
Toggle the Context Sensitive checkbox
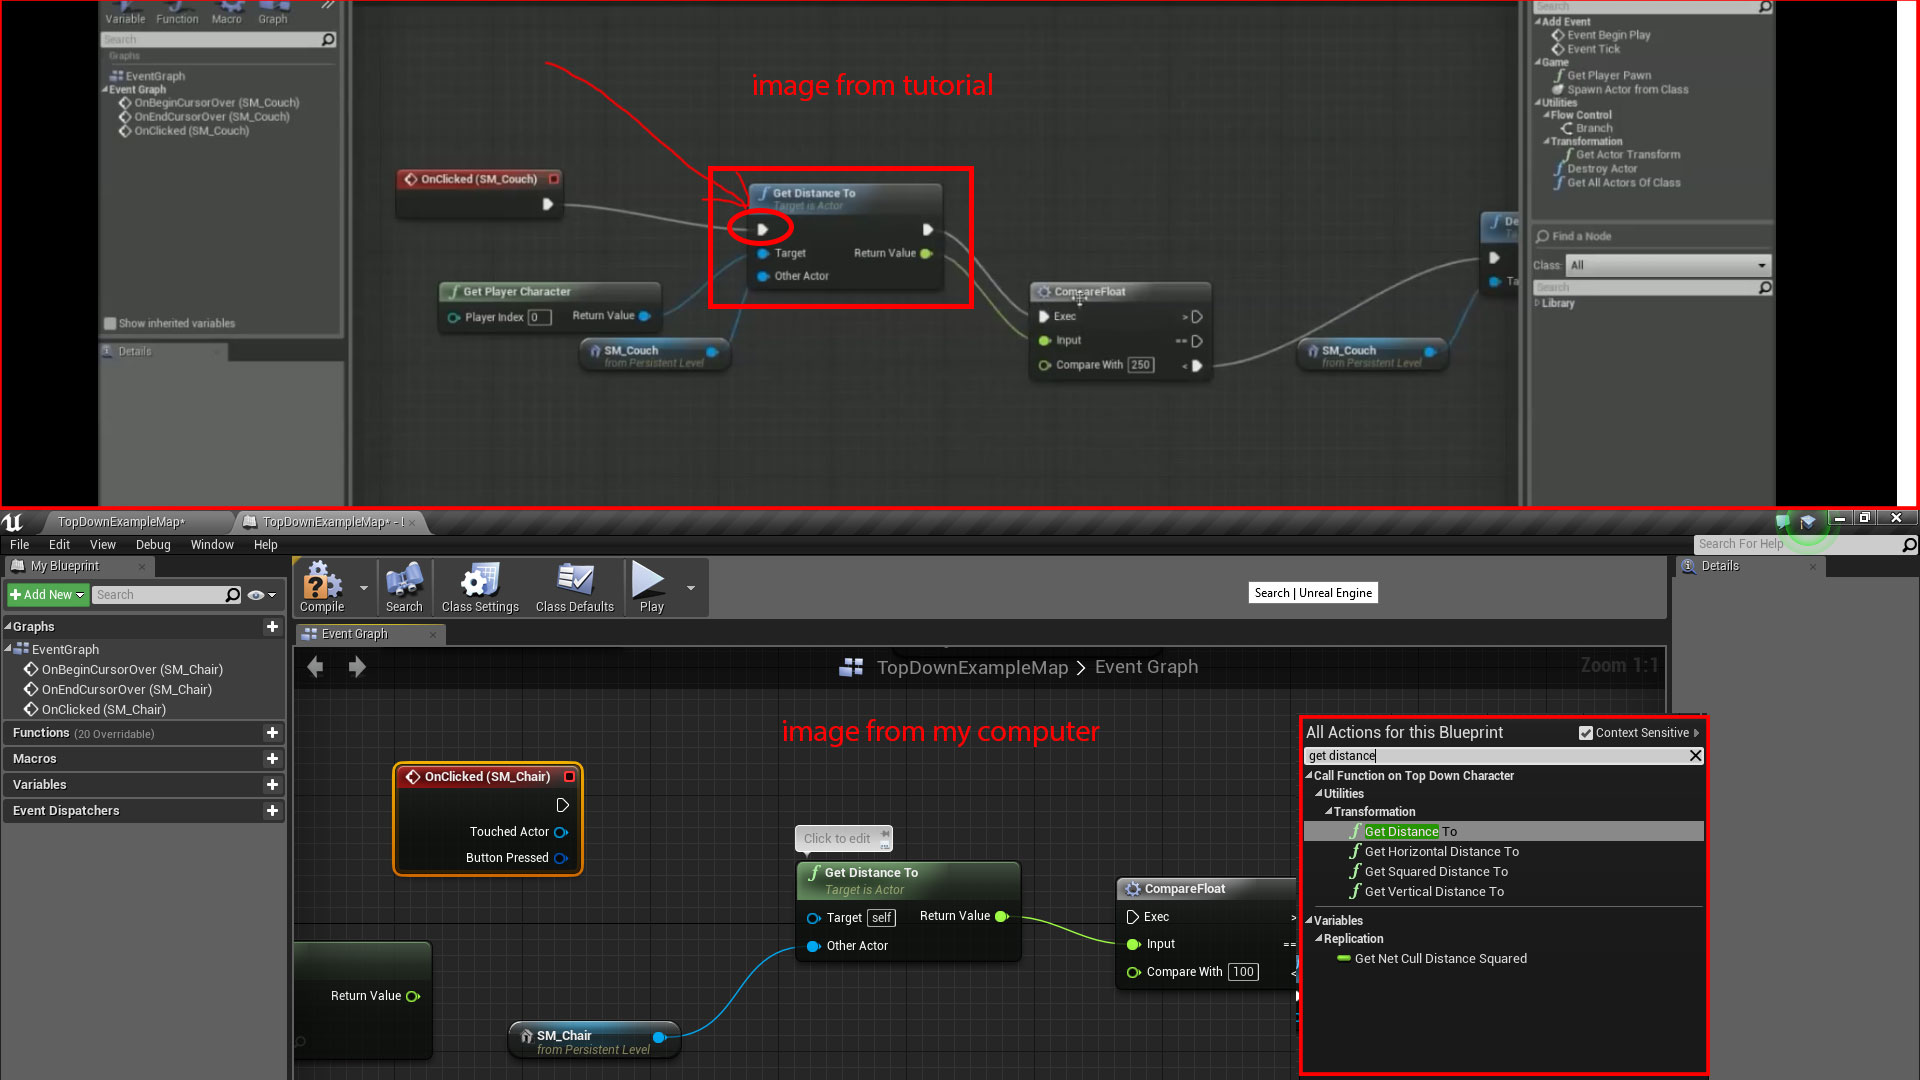1585,733
